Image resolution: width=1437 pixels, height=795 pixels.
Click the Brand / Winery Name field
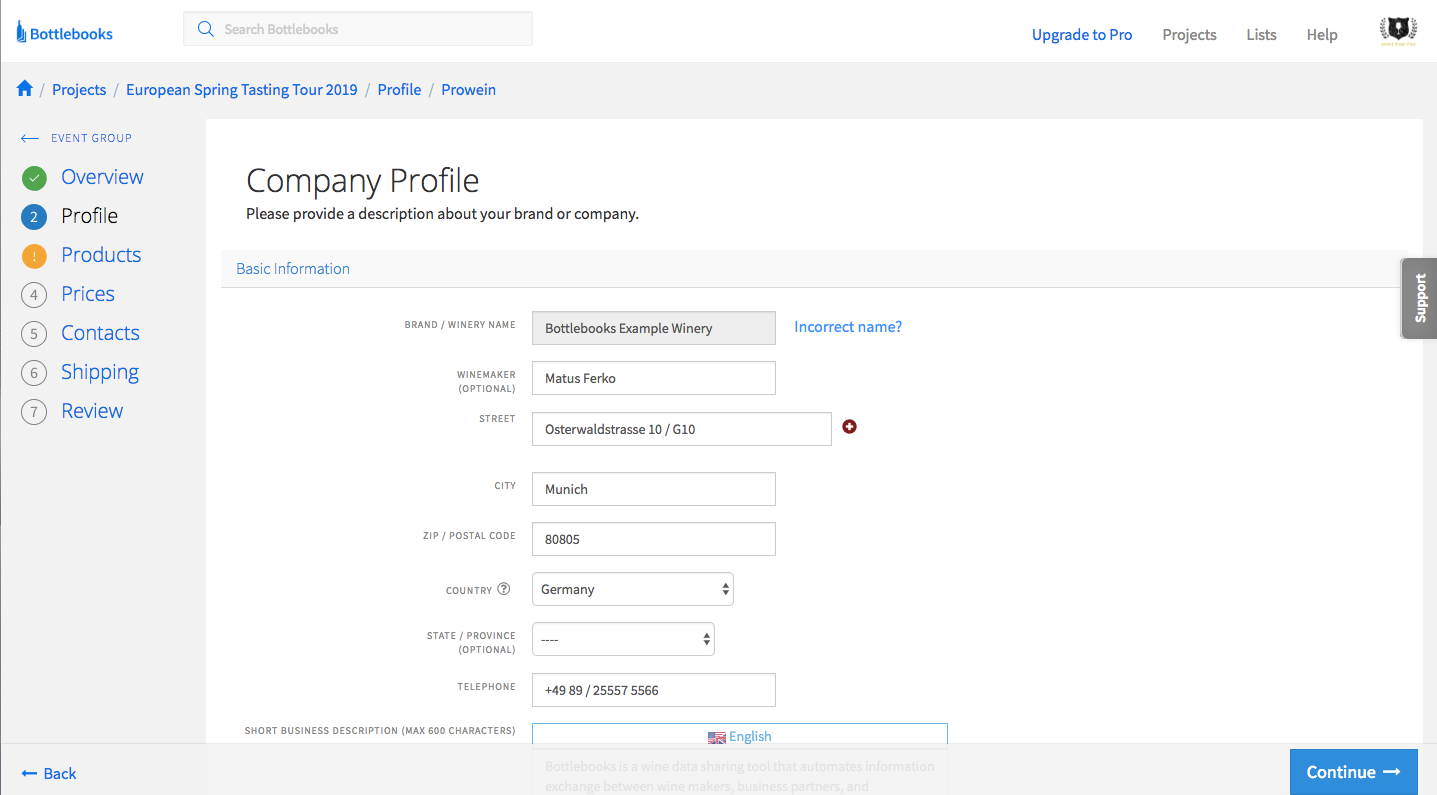click(654, 328)
